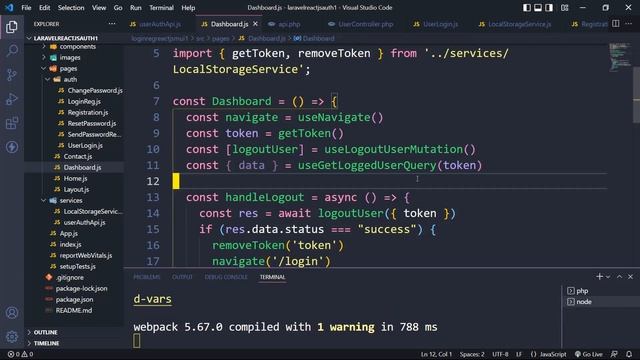Switch to the LocalStorageService.js editor tab

pos(520,24)
